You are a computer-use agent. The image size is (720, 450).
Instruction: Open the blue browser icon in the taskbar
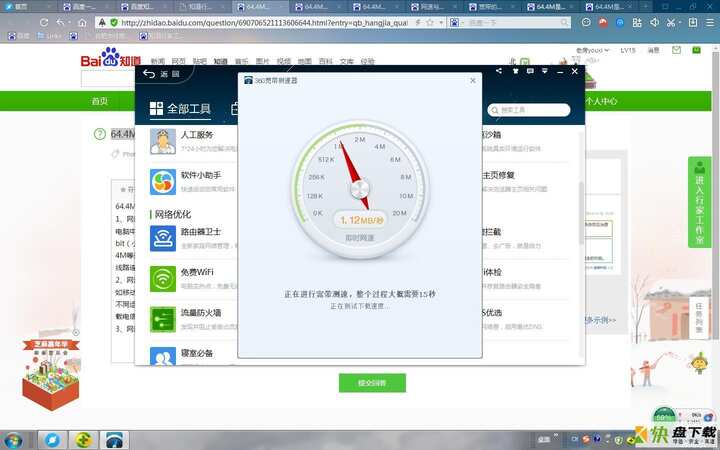pyautogui.click(x=53, y=440)
